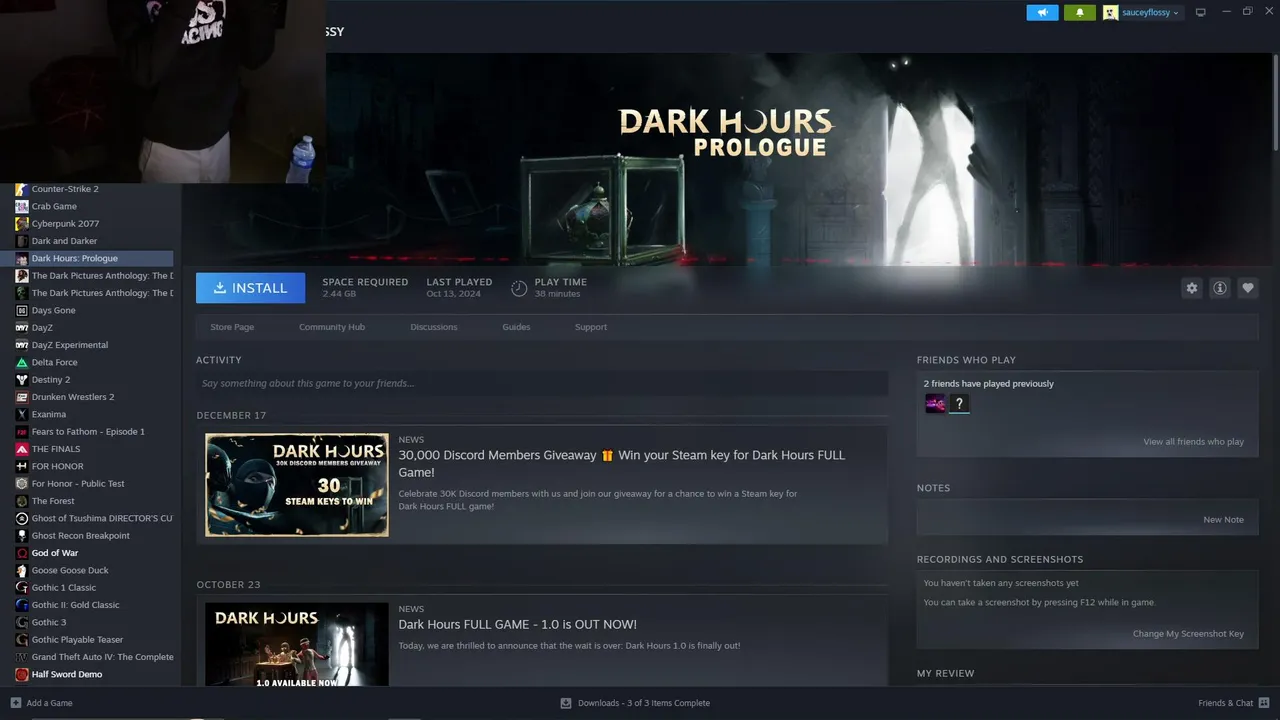Select Dark Hours: Prologue library entry
Image resolution: width=1280 pixels, height=720 pixels.
pos(94,259)
